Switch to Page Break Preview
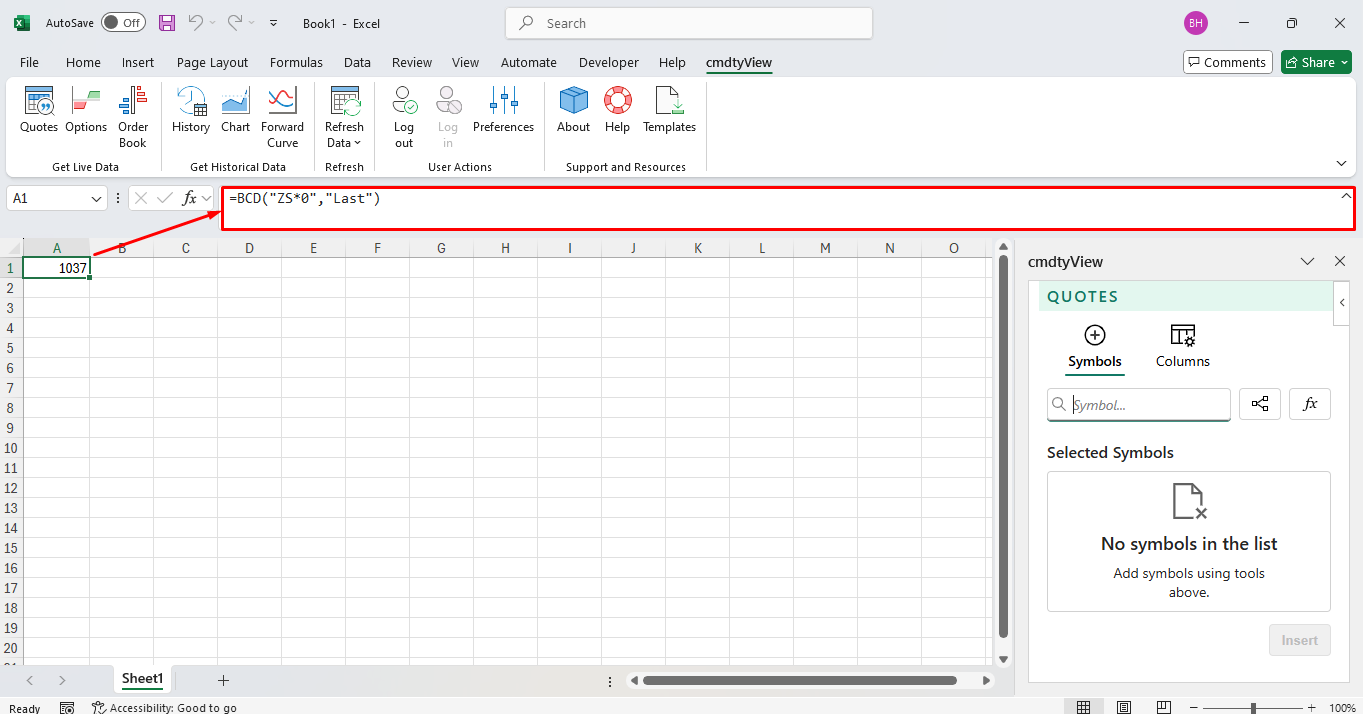Viewport: 1363px width, 714px height. coord(1165,707)
